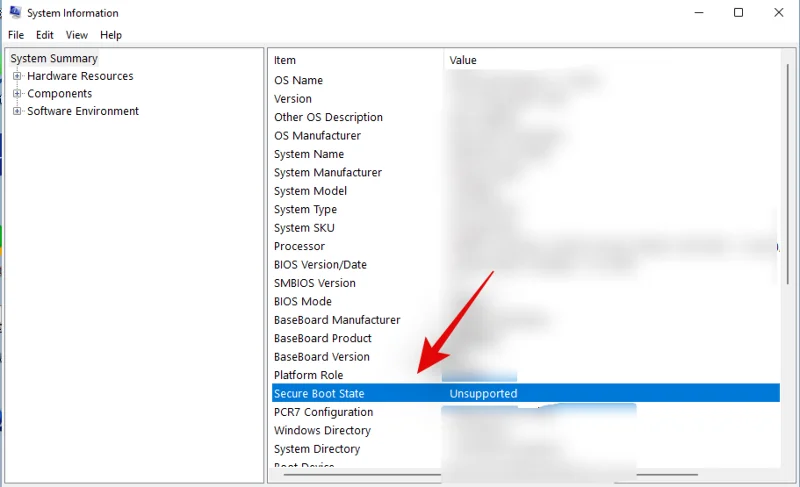Maximize the System Information window
Viewport: 800px width, 487px height.
[738, 12]
